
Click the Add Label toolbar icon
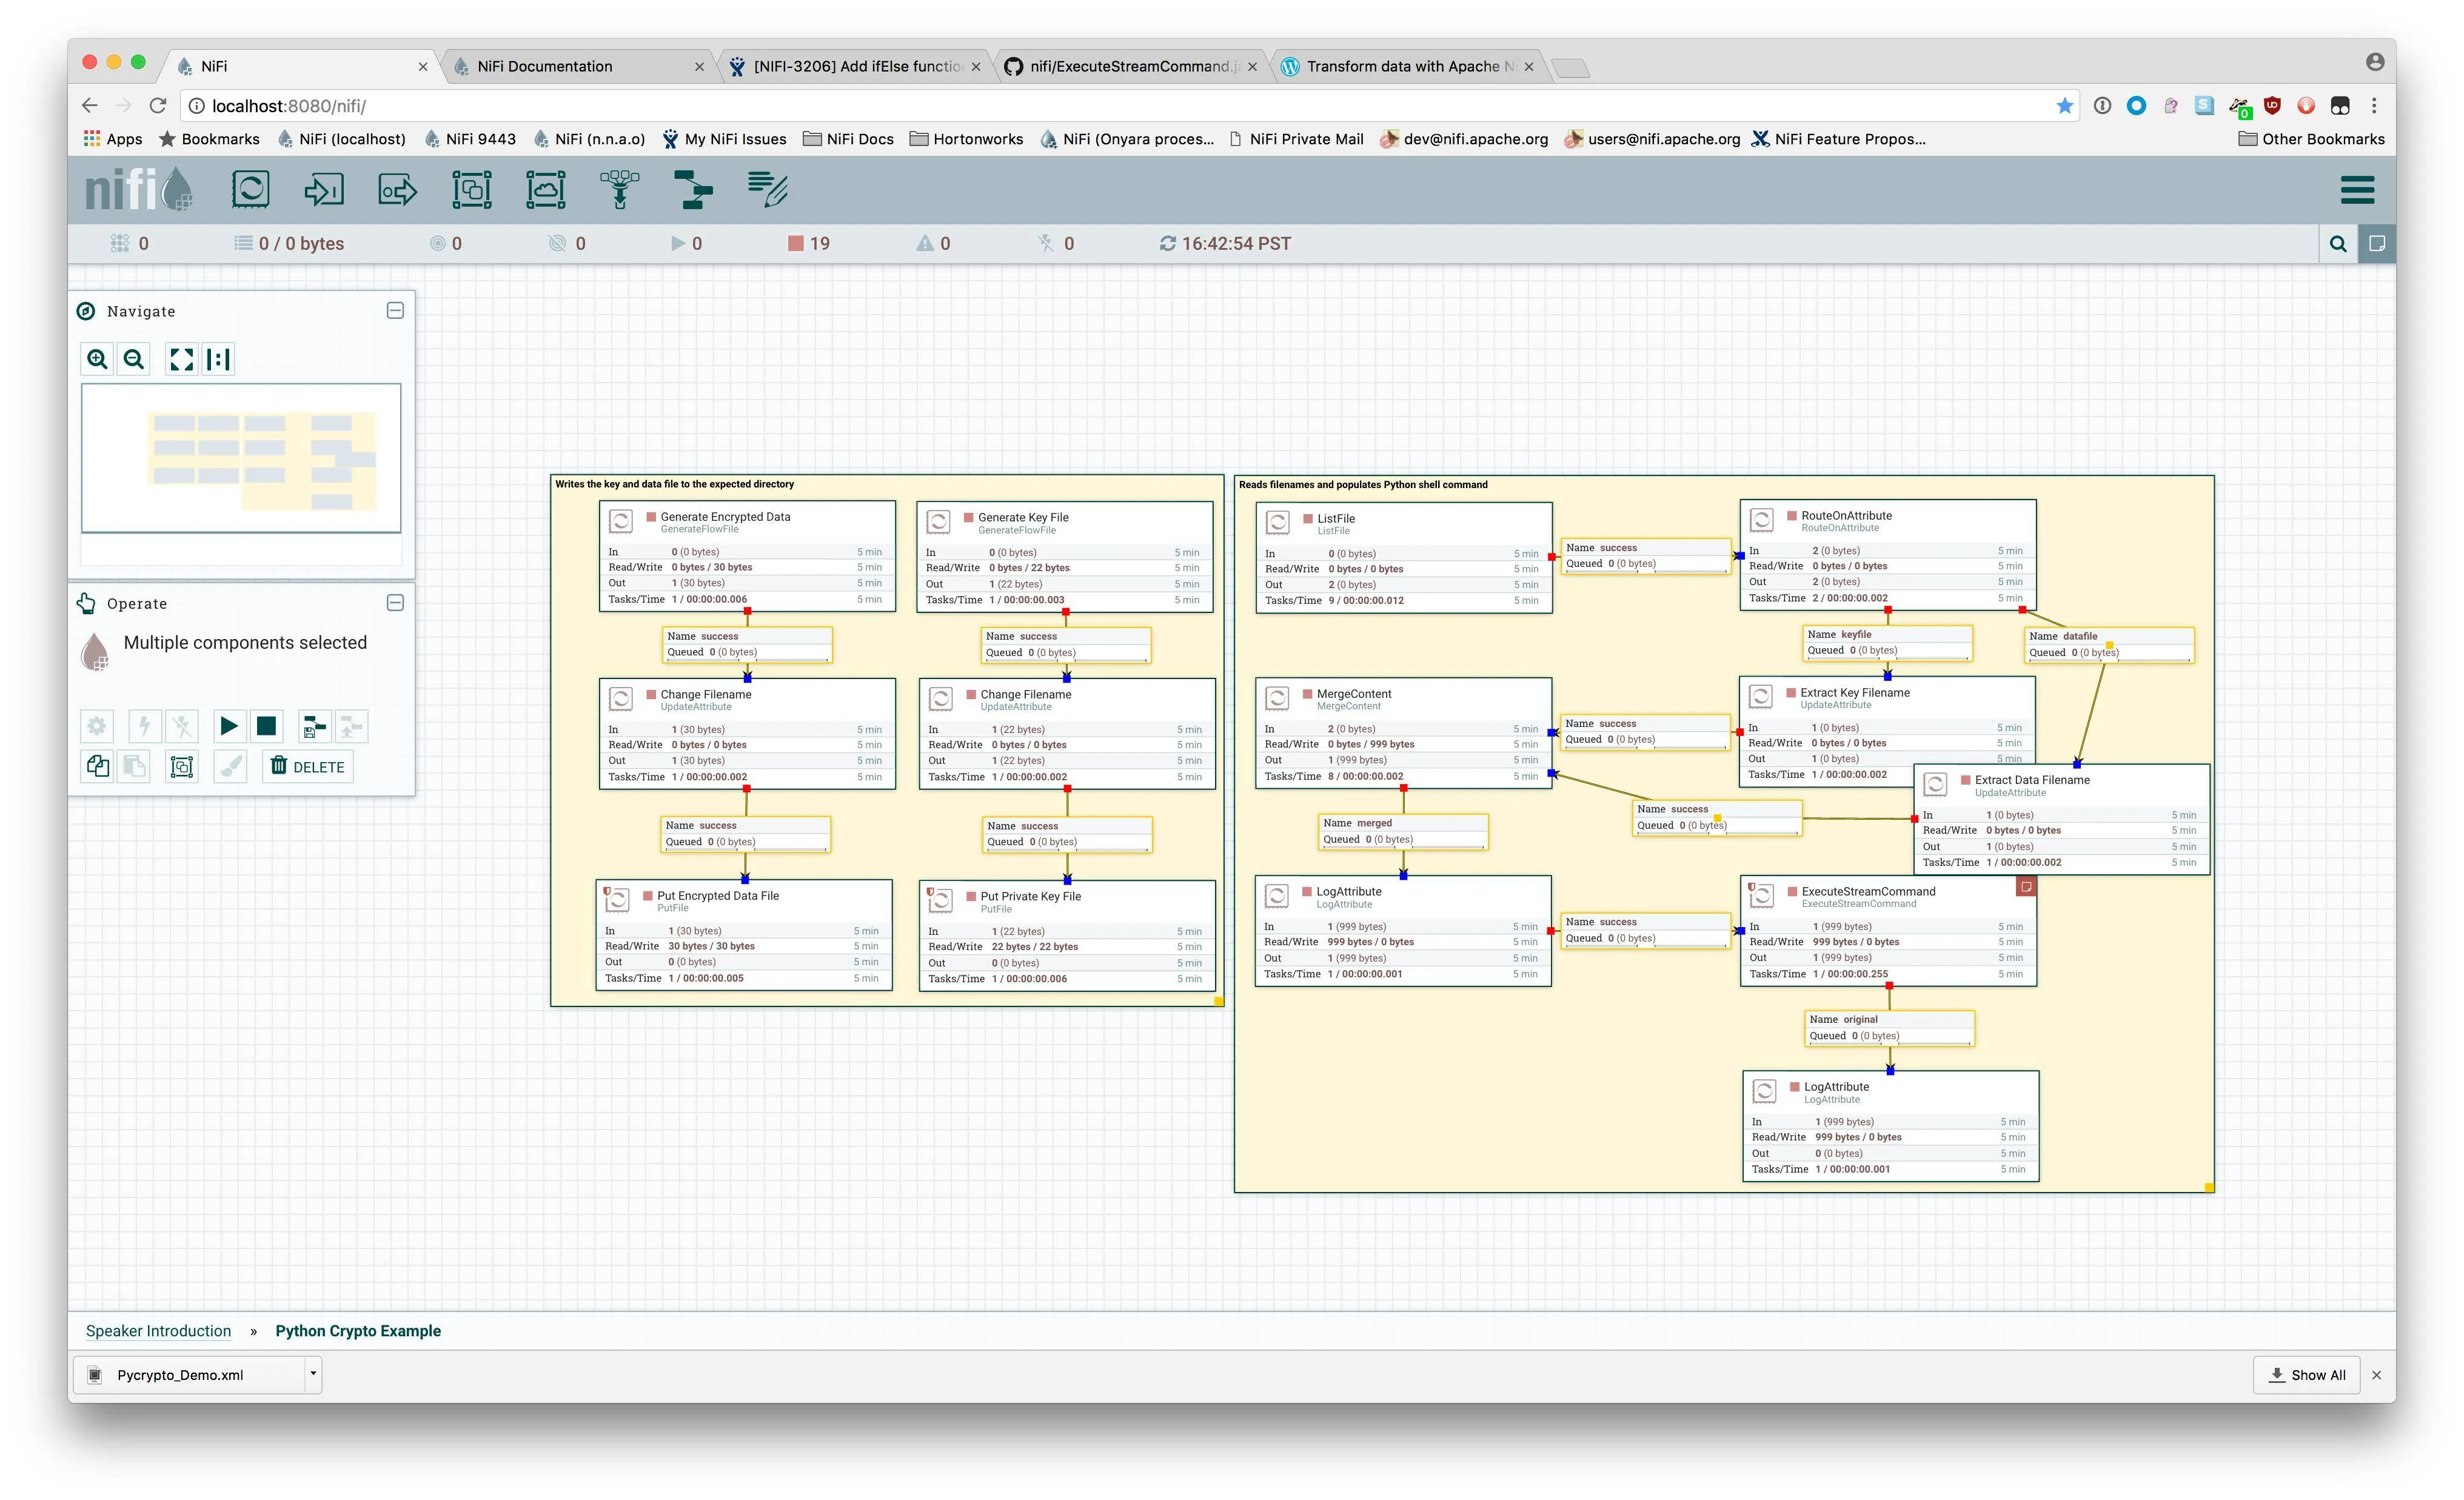(x=767, y=189)
